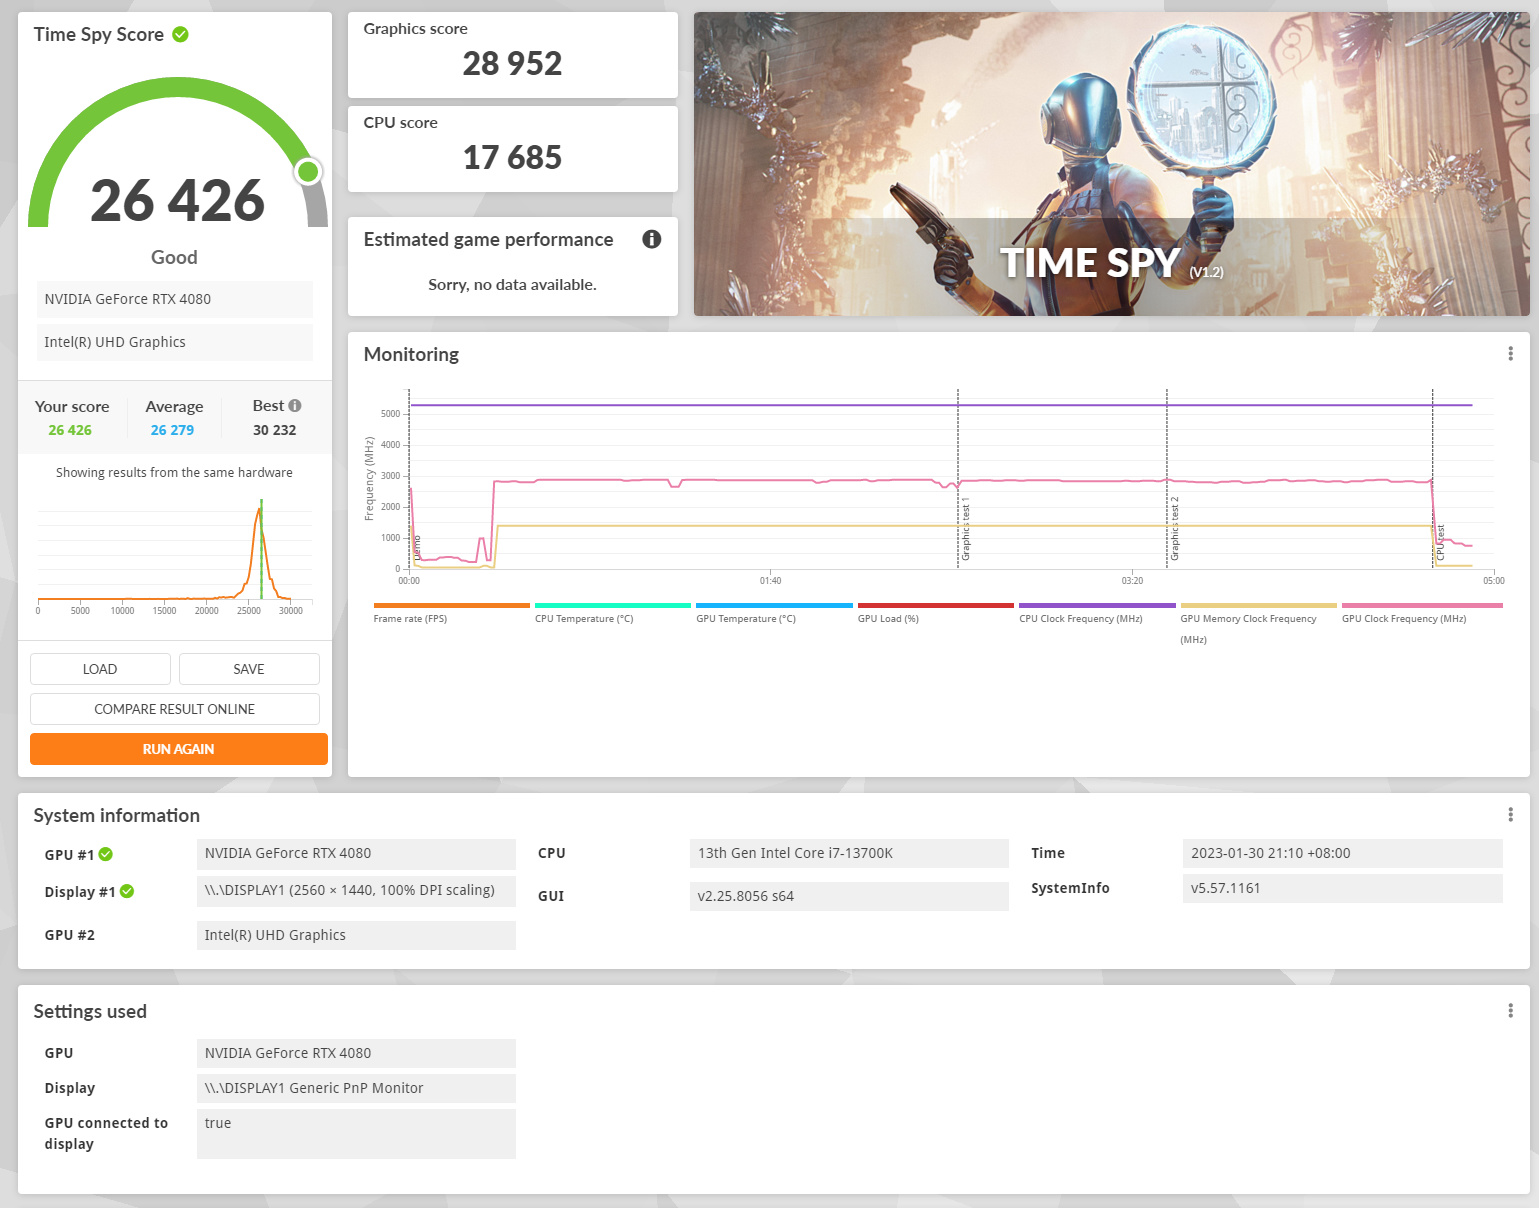This screenshot has height=1208, width=1539.
Task: Open the System information three-dot menu
Action: pyautogui.click(x=1510, y=815)
